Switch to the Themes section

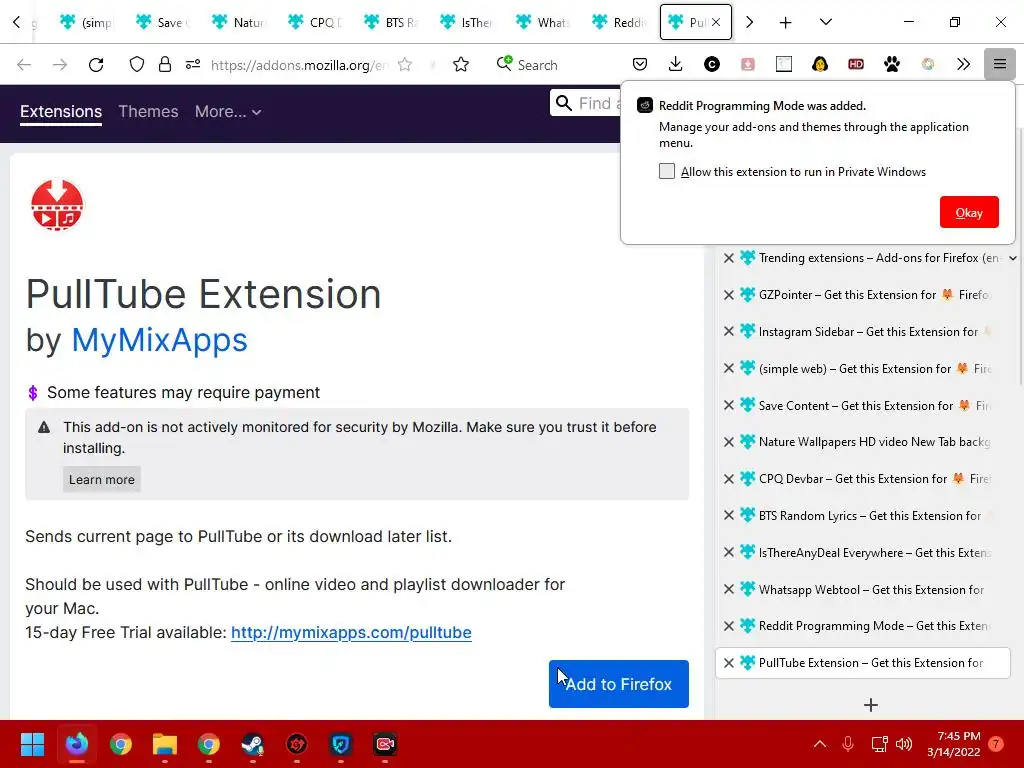[x=148, y=112]
